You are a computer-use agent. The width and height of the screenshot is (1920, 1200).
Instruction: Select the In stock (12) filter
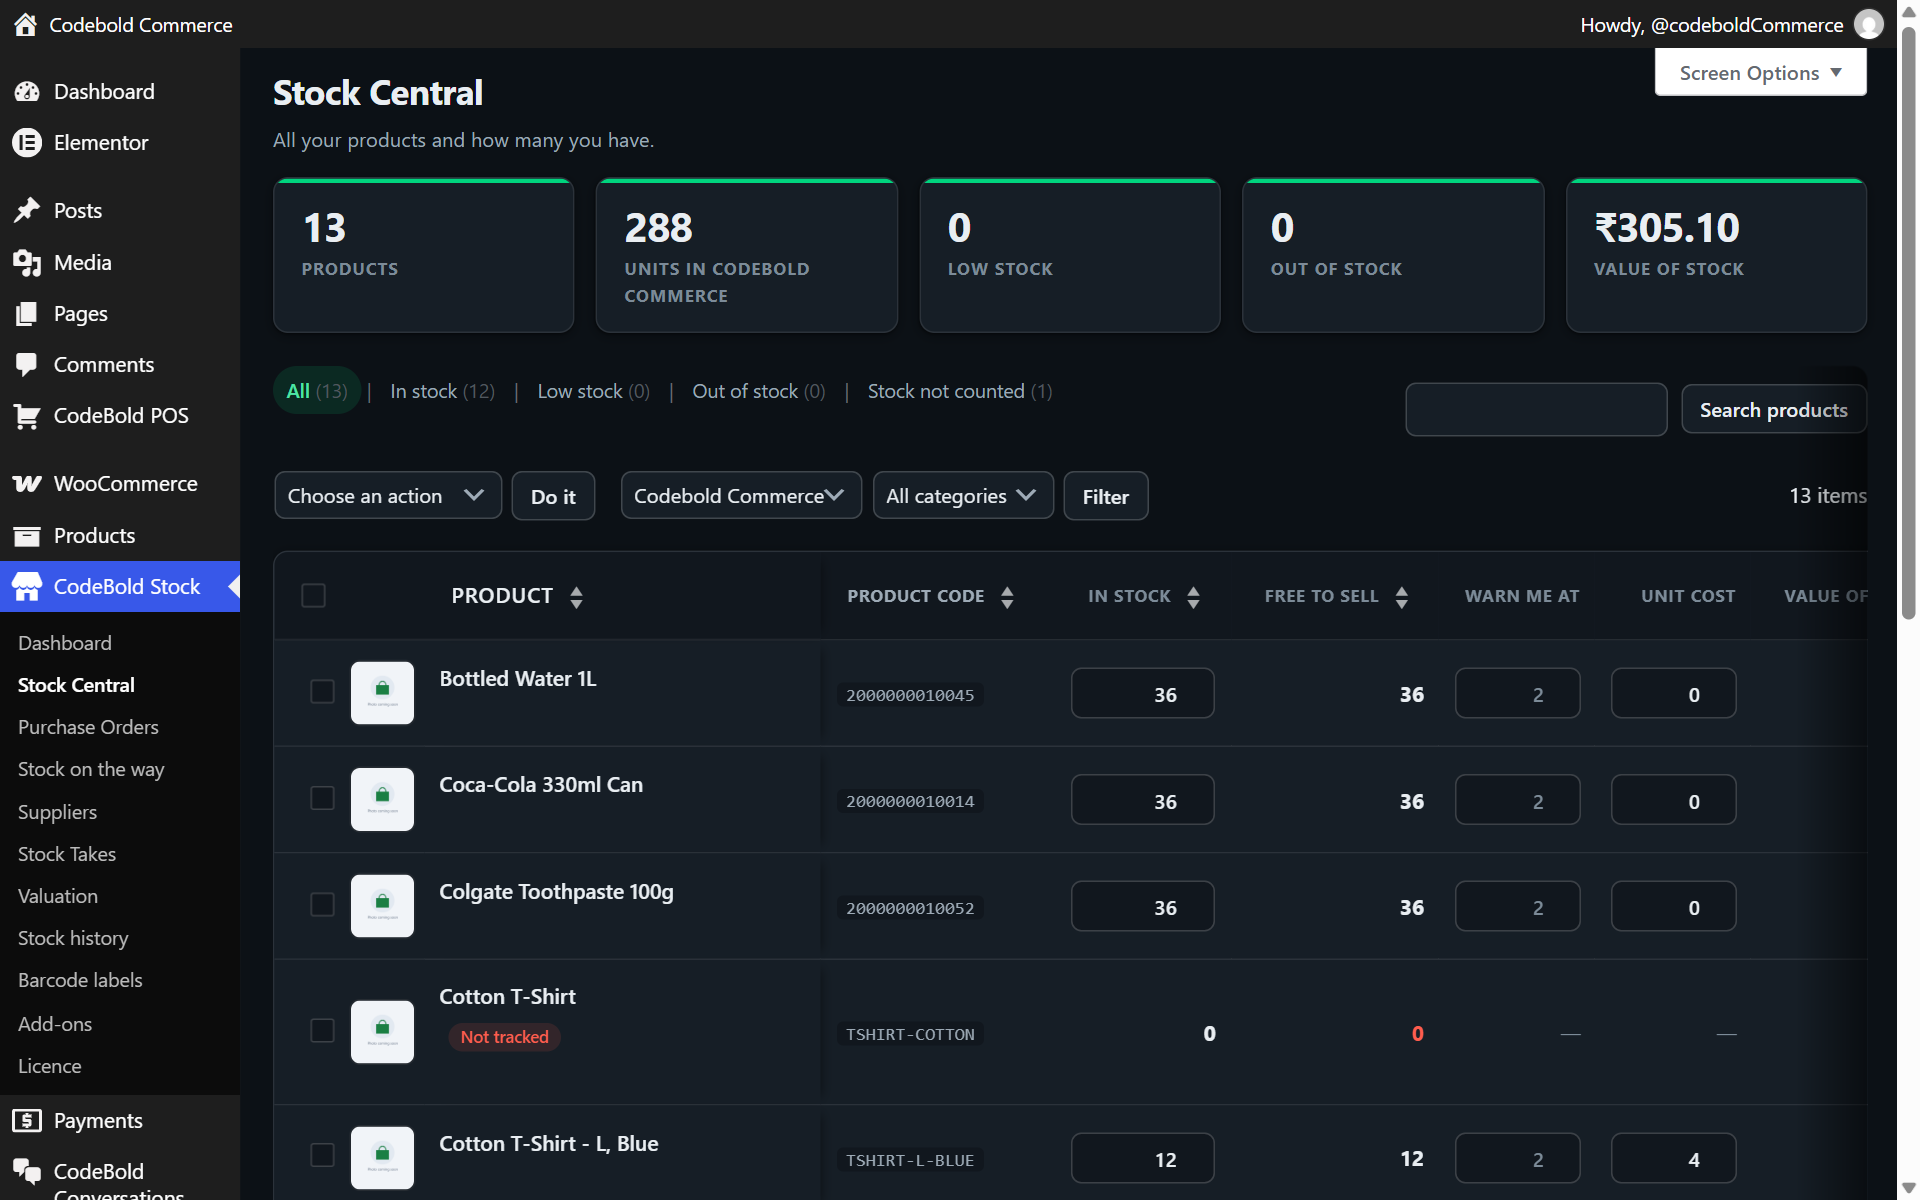click(442, 391)
